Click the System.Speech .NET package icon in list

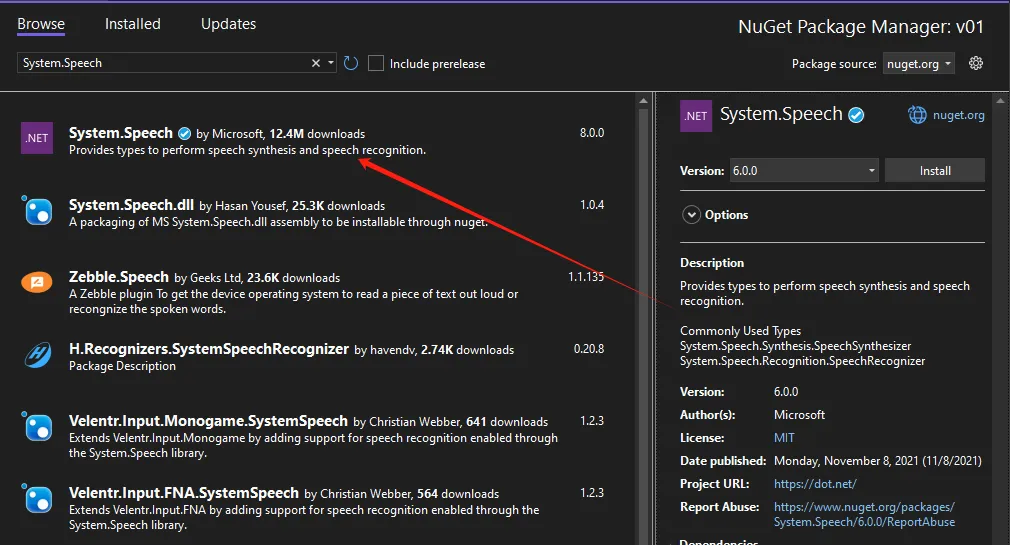pos(37,138)
